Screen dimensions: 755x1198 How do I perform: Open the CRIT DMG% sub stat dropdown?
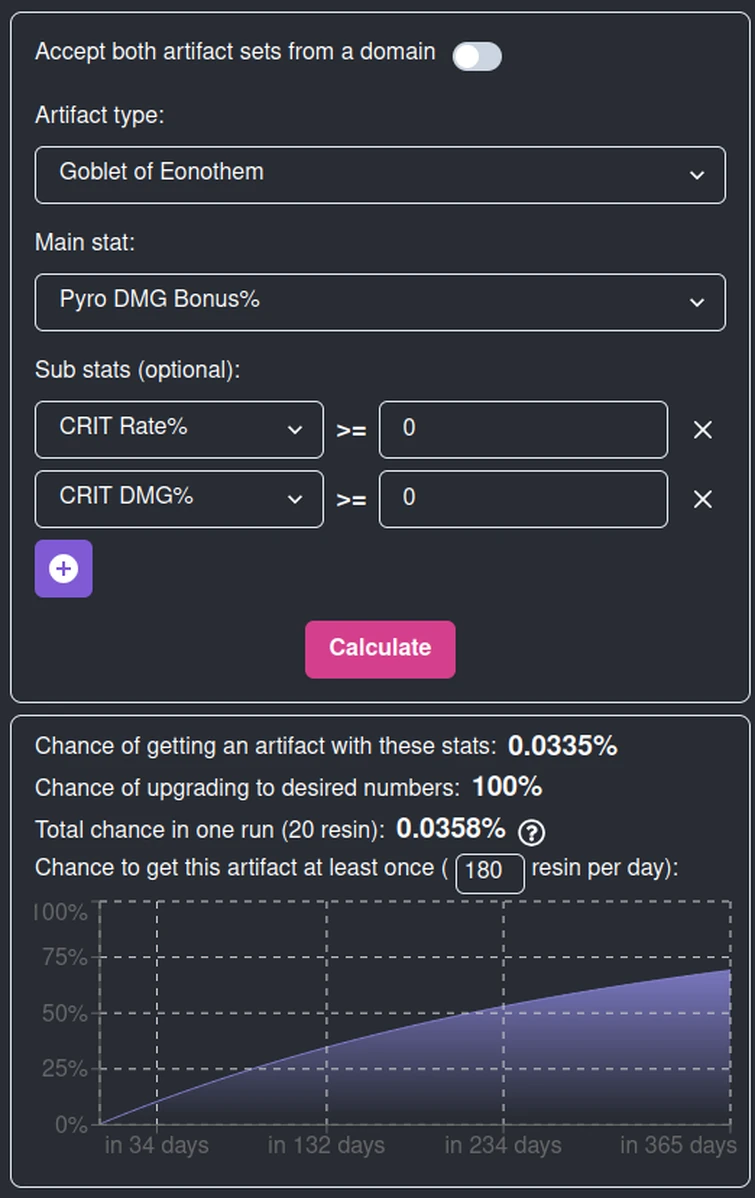pos(179,498)
